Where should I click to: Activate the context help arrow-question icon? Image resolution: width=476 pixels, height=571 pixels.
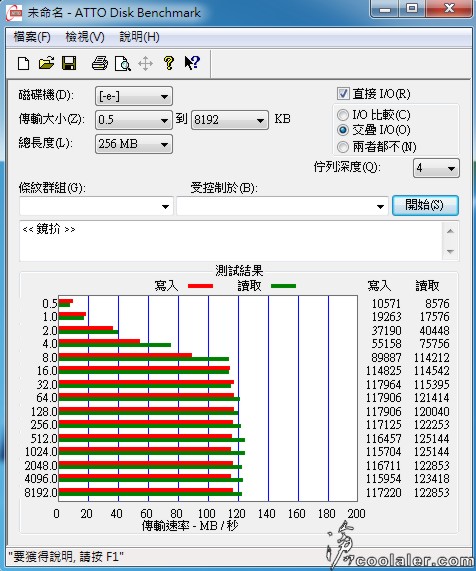(192, 63)
